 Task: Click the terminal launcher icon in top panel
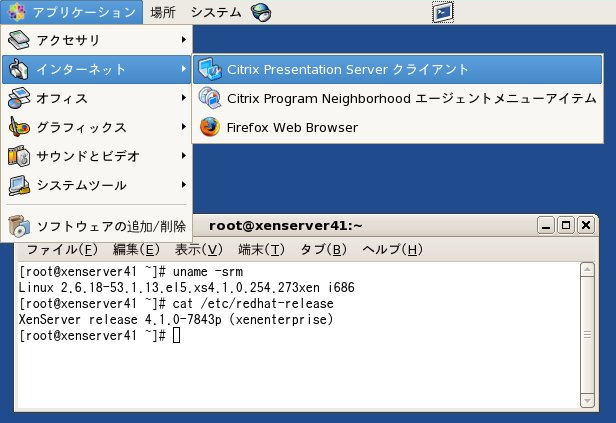(443, 12)
